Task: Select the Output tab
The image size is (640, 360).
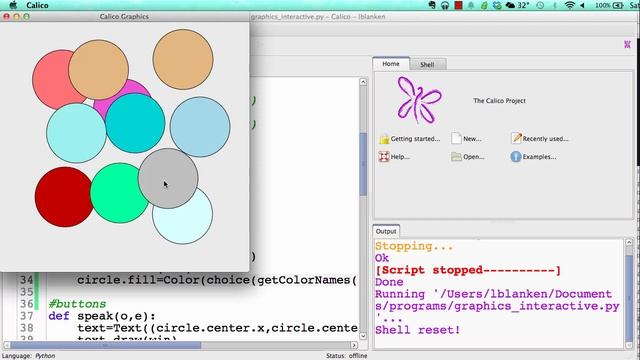Action: 386,231
